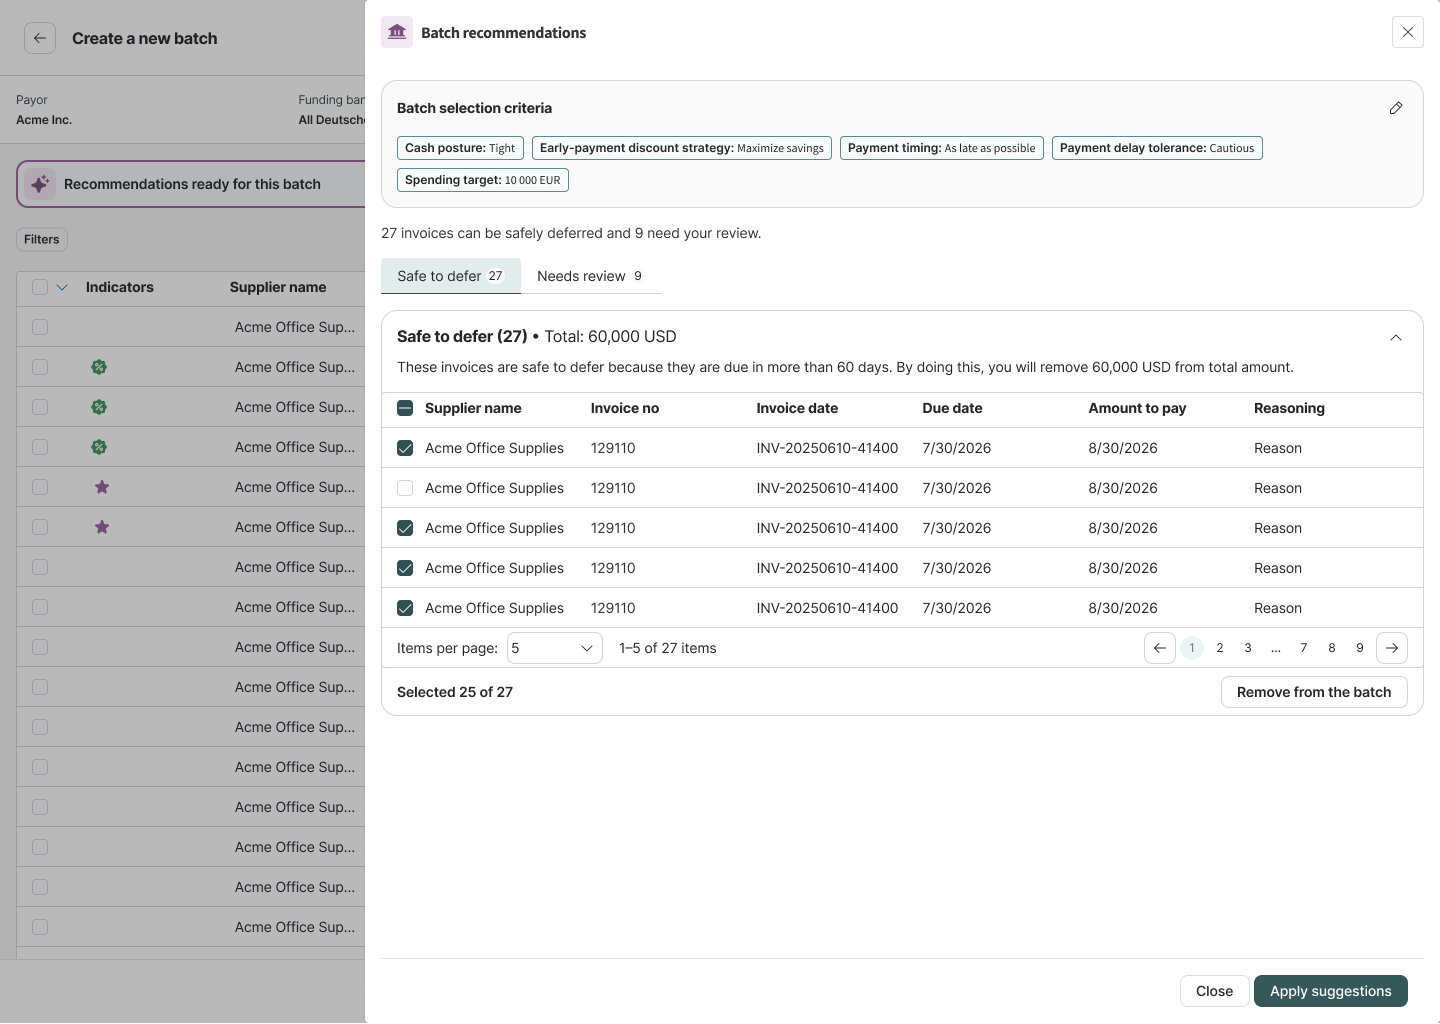Click the Invoice no column header
Screen dimensions: 1440x1024
click(x=625, y=408)
